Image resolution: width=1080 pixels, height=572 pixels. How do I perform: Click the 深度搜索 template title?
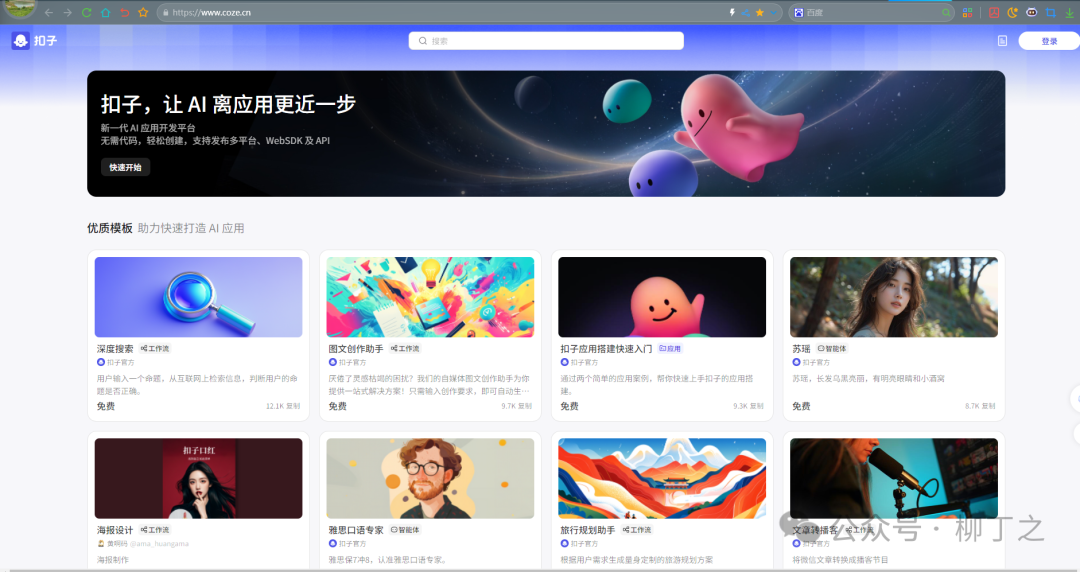pos(115,349)
